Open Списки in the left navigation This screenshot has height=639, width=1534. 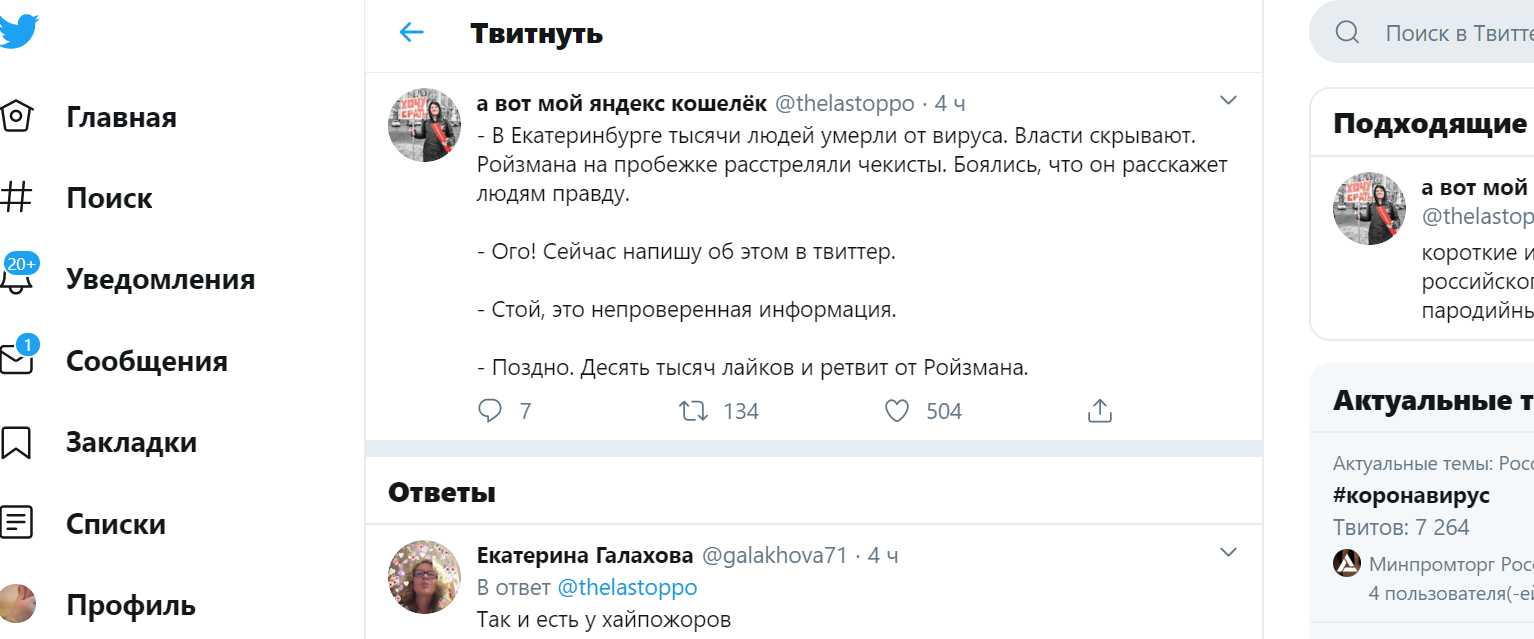(x=116, y=524)
